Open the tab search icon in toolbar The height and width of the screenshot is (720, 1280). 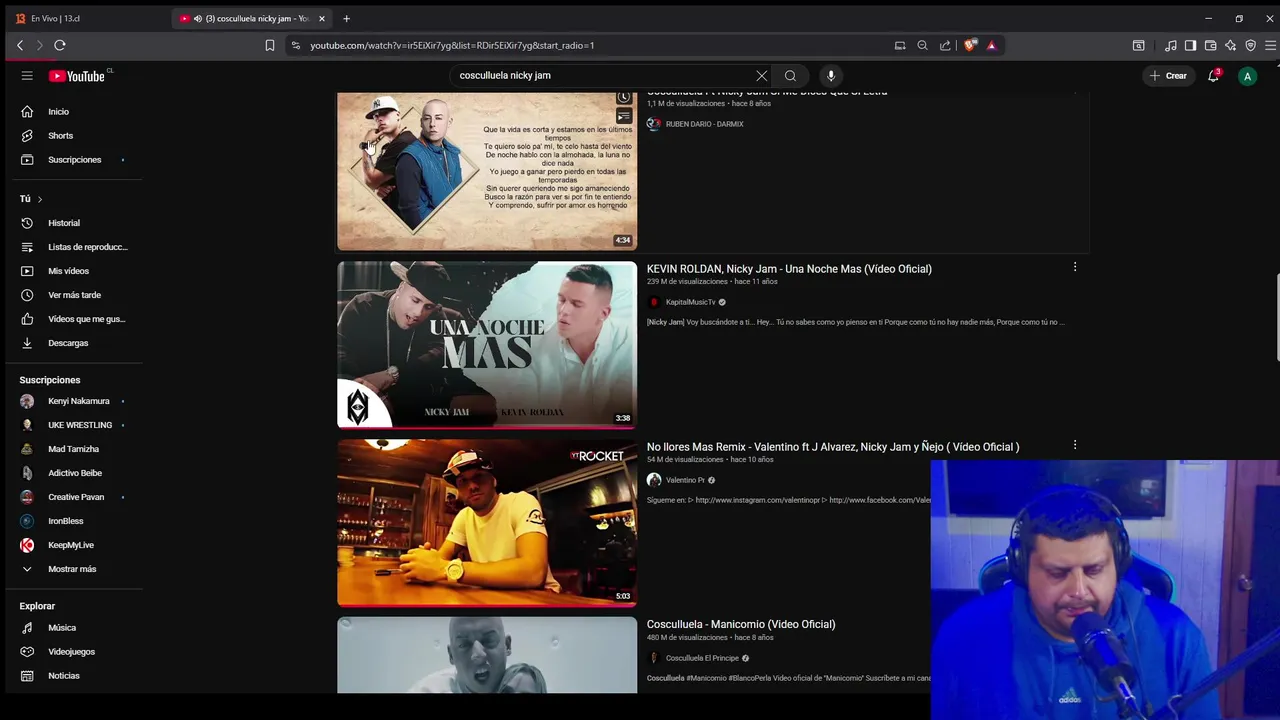(x=1138, y=45)
